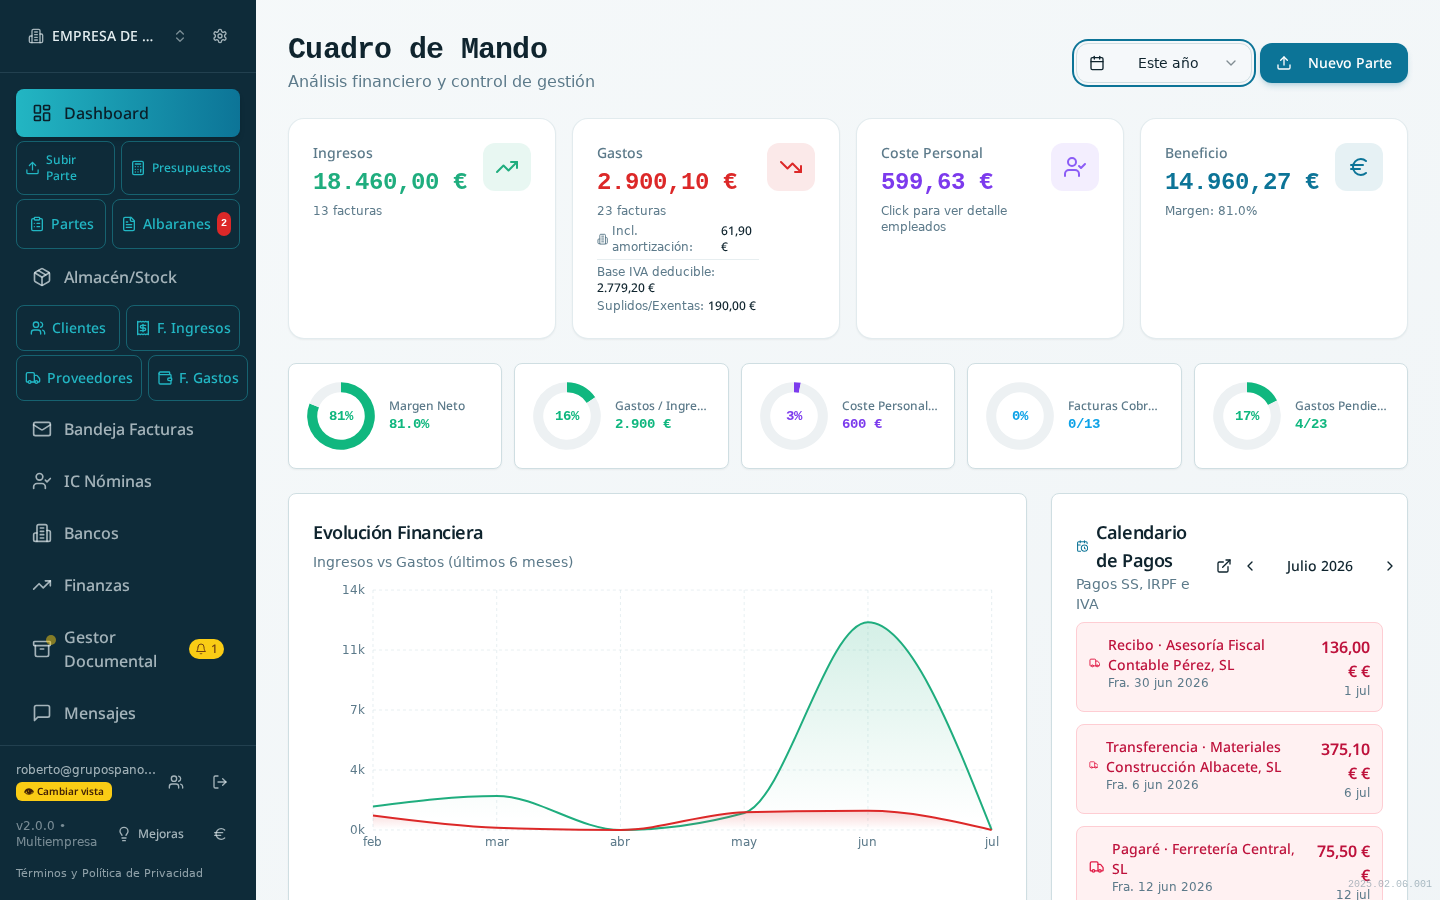The image size is (1440, 900).
Task: Open Gestor Documental section
Action: [x=128, y=649]
